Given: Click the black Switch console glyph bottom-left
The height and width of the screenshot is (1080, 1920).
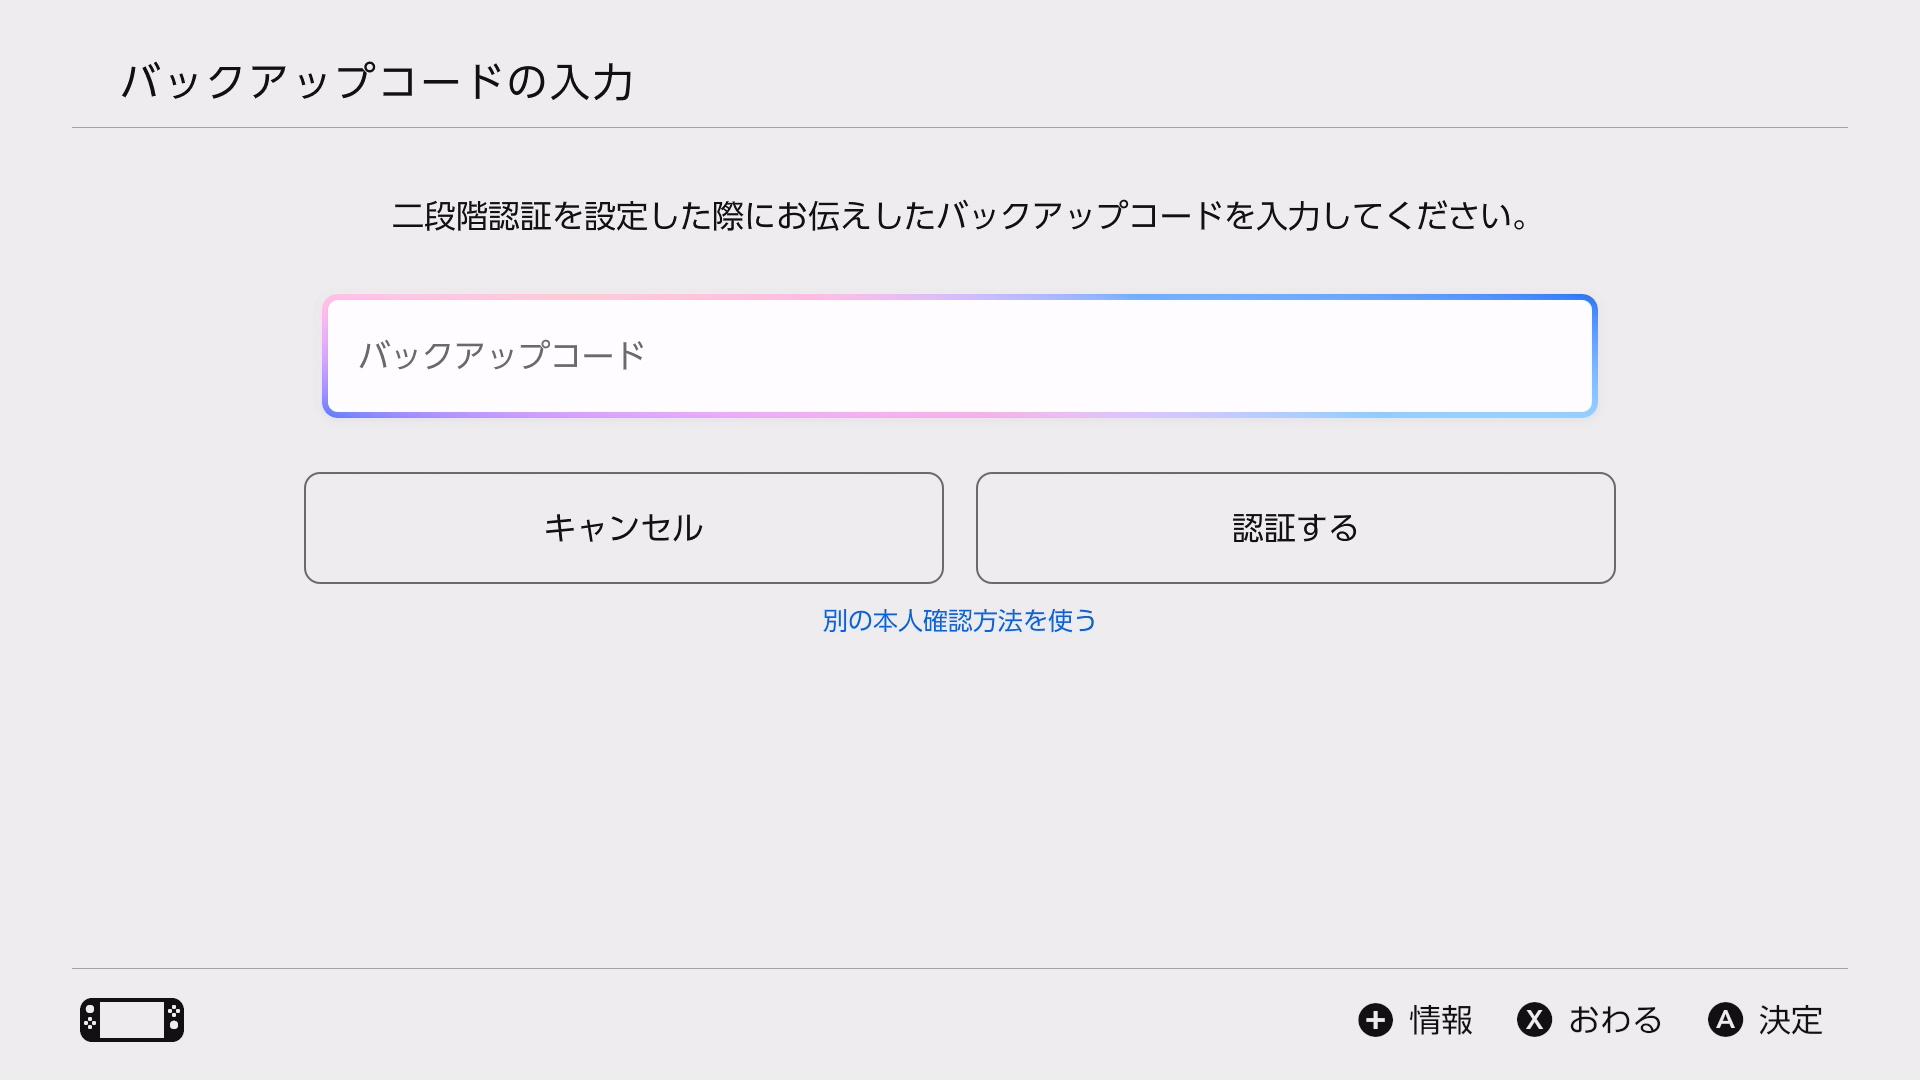Looking at the screenshot, I should [133, 1021].
